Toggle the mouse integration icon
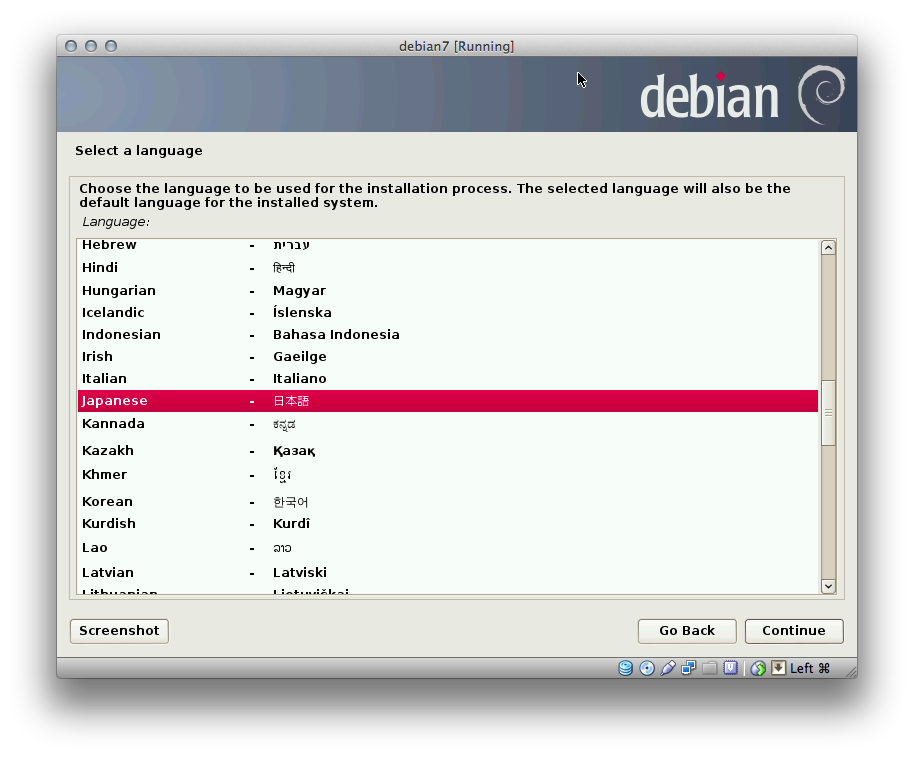The height and width of the screenshot is (757, 914). pos(758,668)
